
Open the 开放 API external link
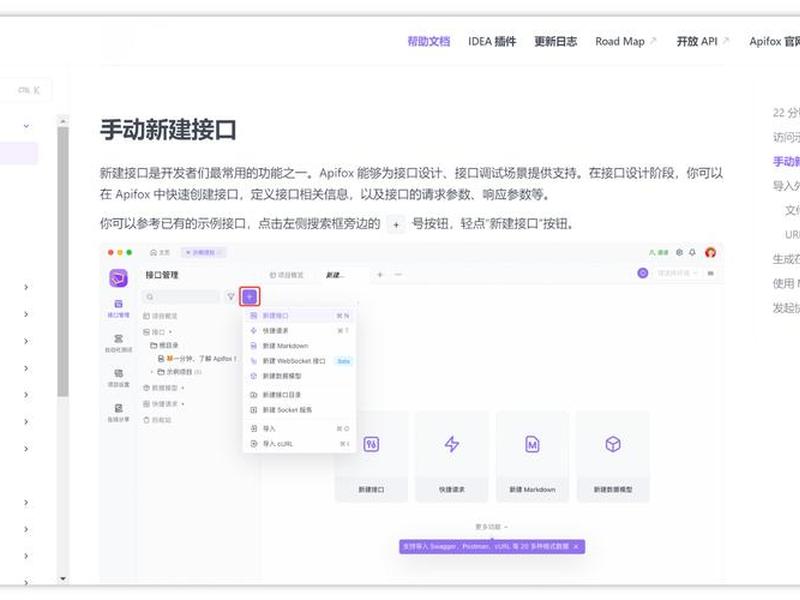click(703, 41)
